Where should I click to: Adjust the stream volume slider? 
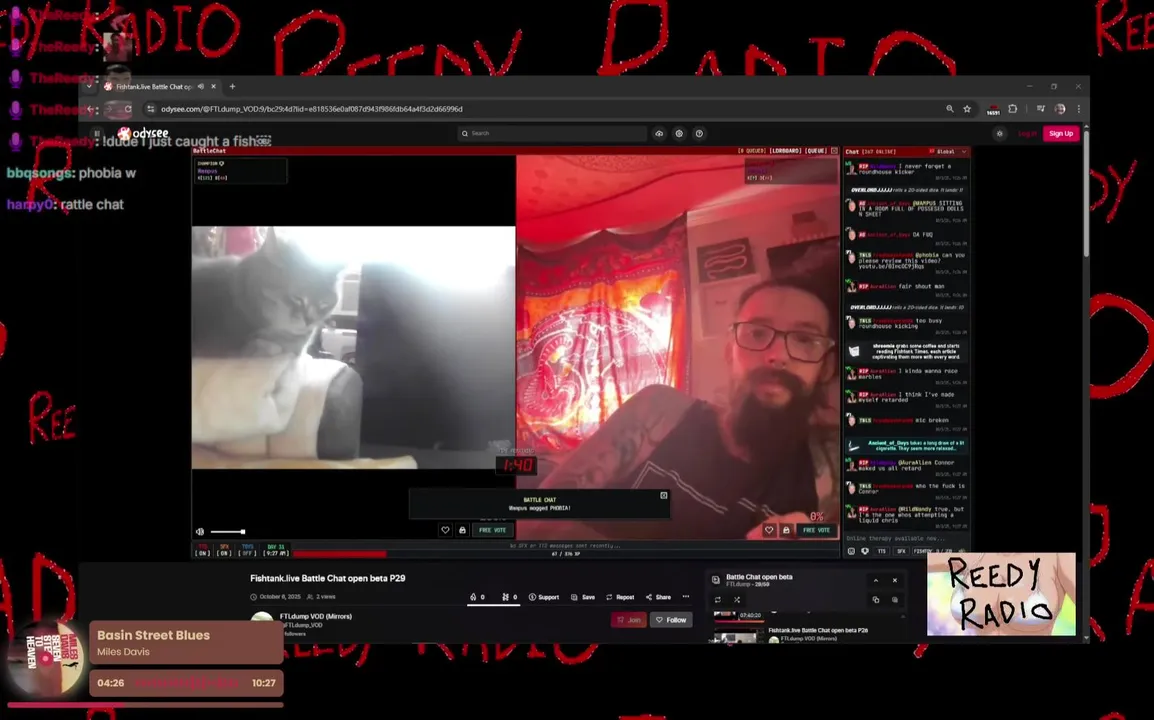tap(227, 532)
